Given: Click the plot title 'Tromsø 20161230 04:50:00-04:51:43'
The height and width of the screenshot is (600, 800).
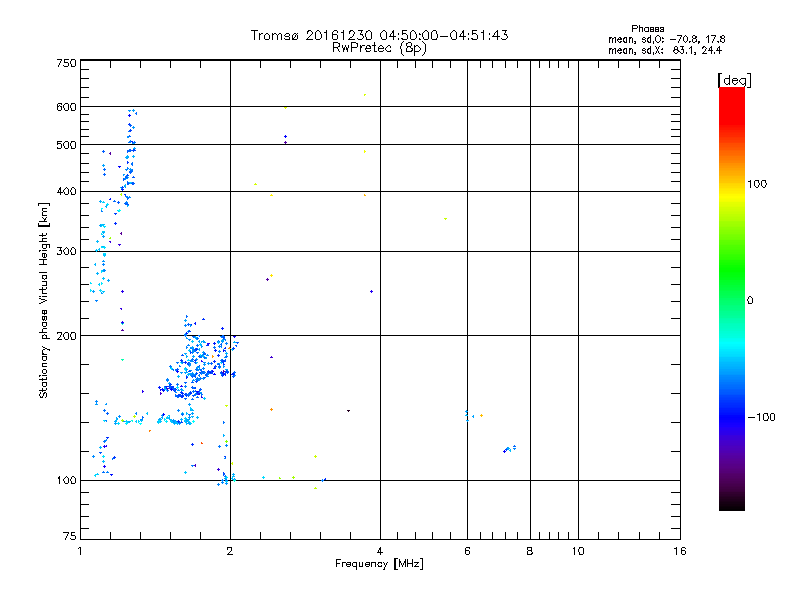Looking at the screenshot, I should pos(379,35).
